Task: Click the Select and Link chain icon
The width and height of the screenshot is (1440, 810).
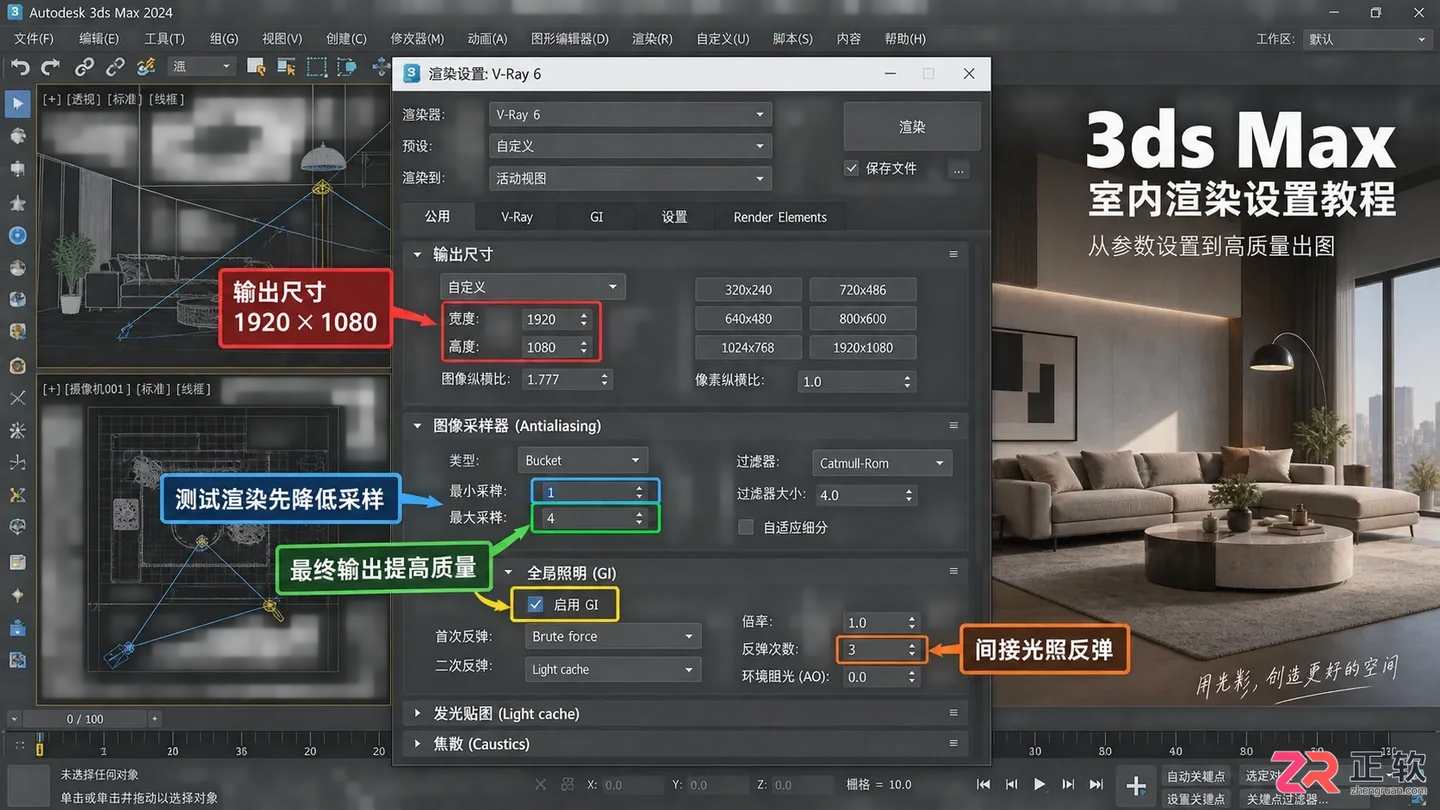Action: [84, 67]
